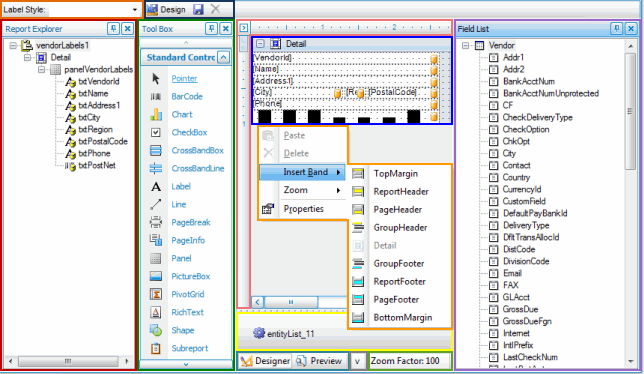Collapse the Vendor node in Field List
Viewport: 644px width, 374px height.
pos(465,45)
